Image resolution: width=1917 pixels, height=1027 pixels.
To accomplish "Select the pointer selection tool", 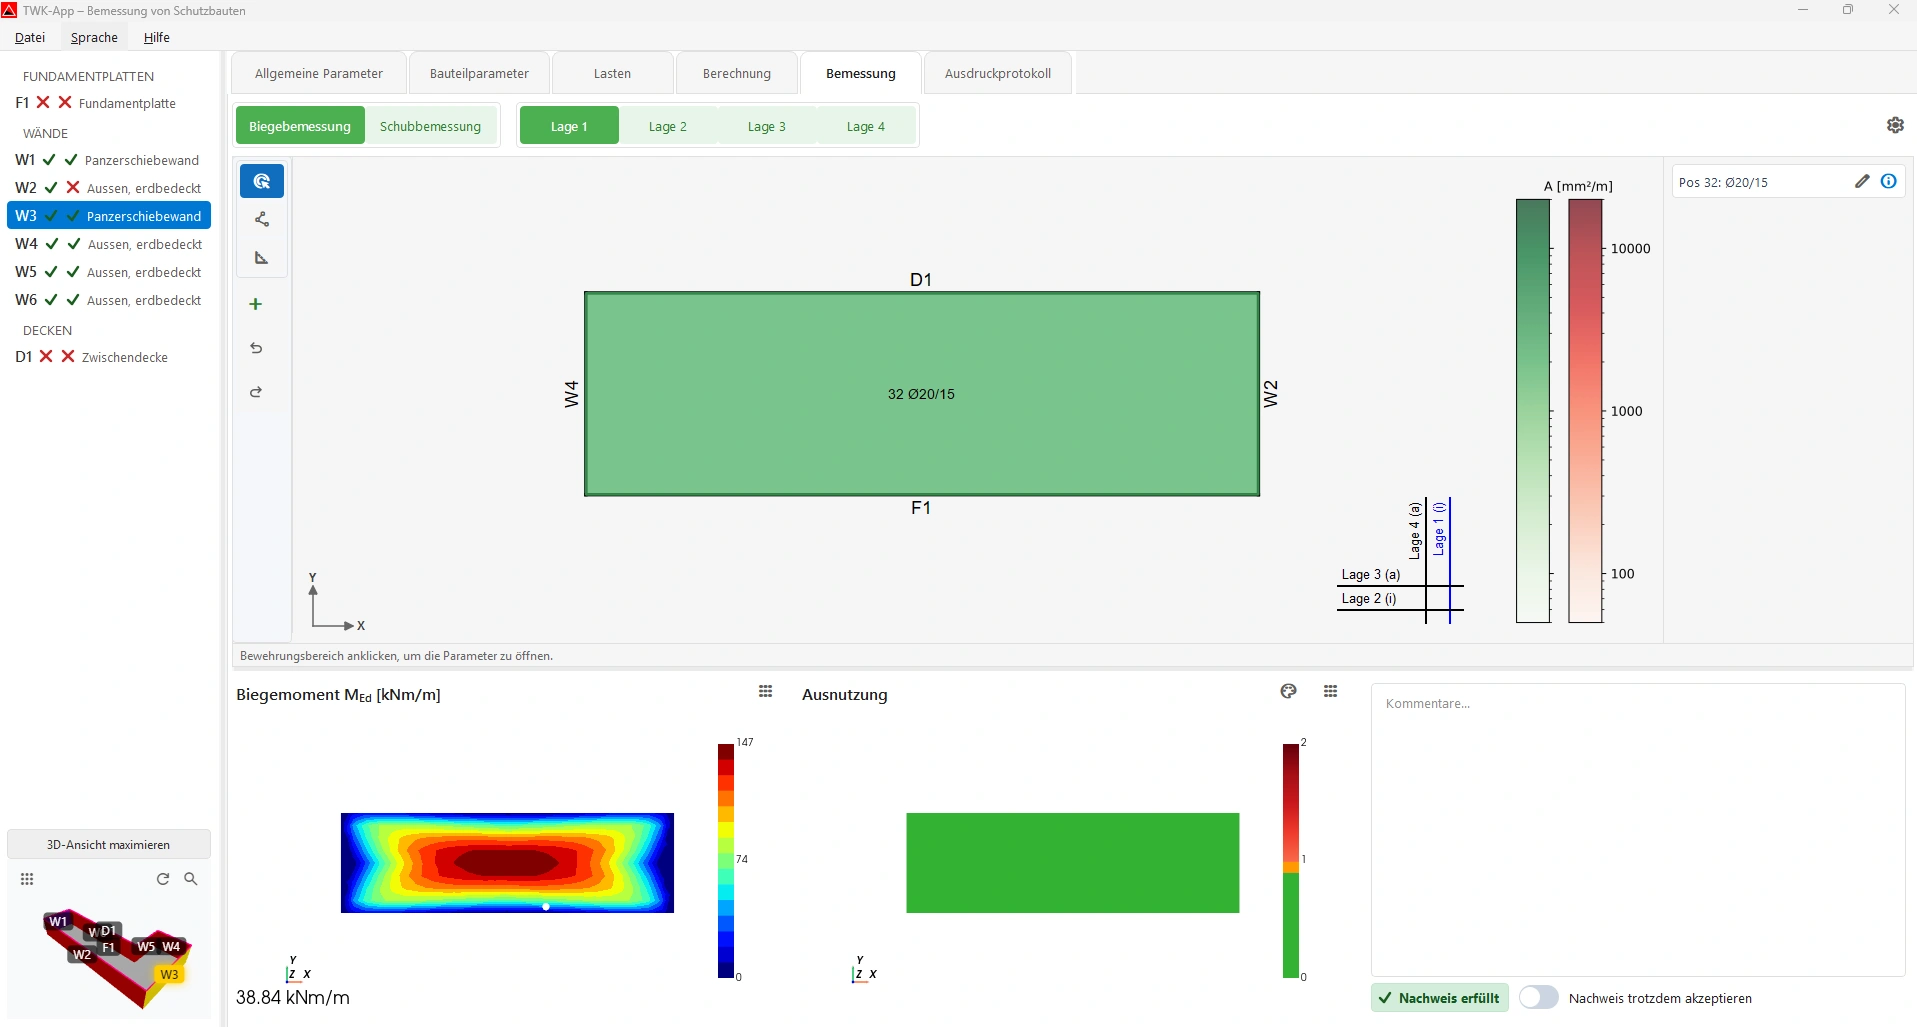I will click(262, 181).
